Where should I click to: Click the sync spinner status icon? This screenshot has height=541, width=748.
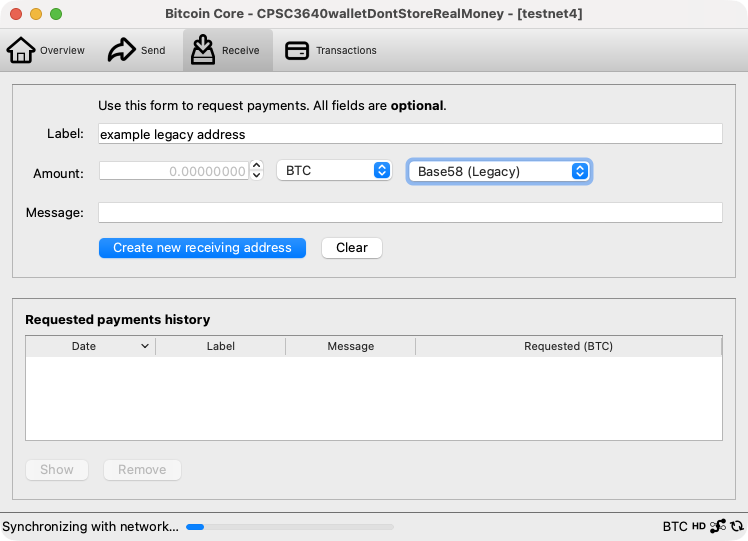pos(737,526)
